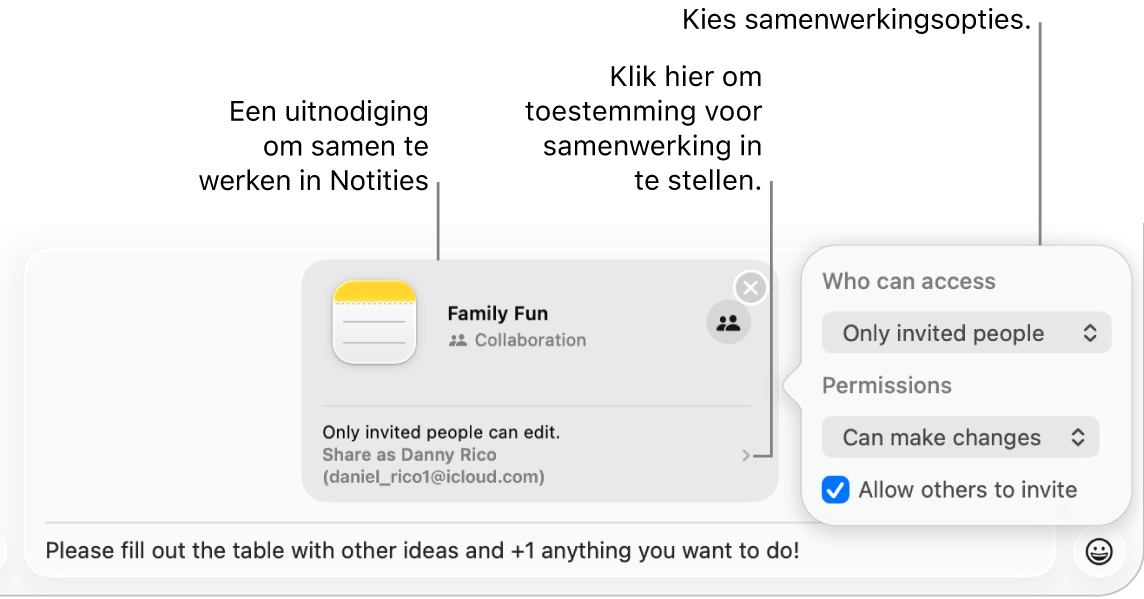Screen dimensions: 1144x599
Task: Open the emoji picker smiley icon
Action: click(1099, 551)
